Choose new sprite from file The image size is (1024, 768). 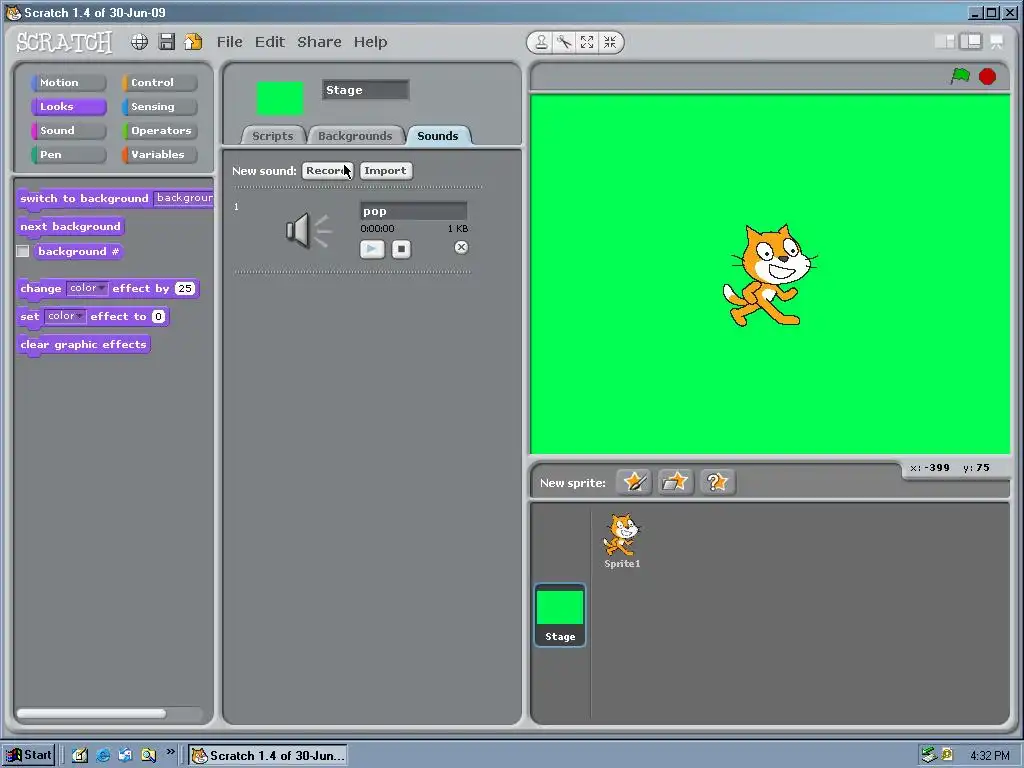[675, 483]
